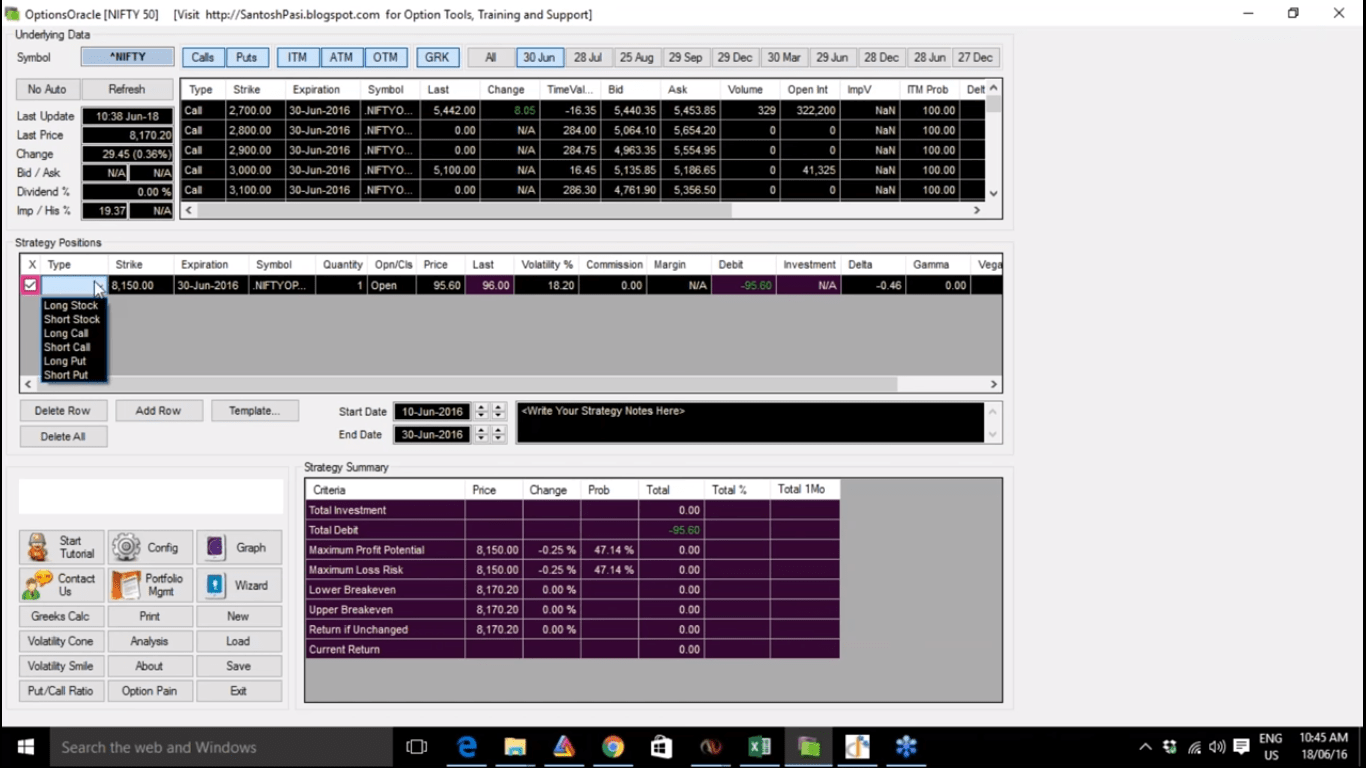
Task: Open the Config gear button
Action: click(x=150, y=547)
